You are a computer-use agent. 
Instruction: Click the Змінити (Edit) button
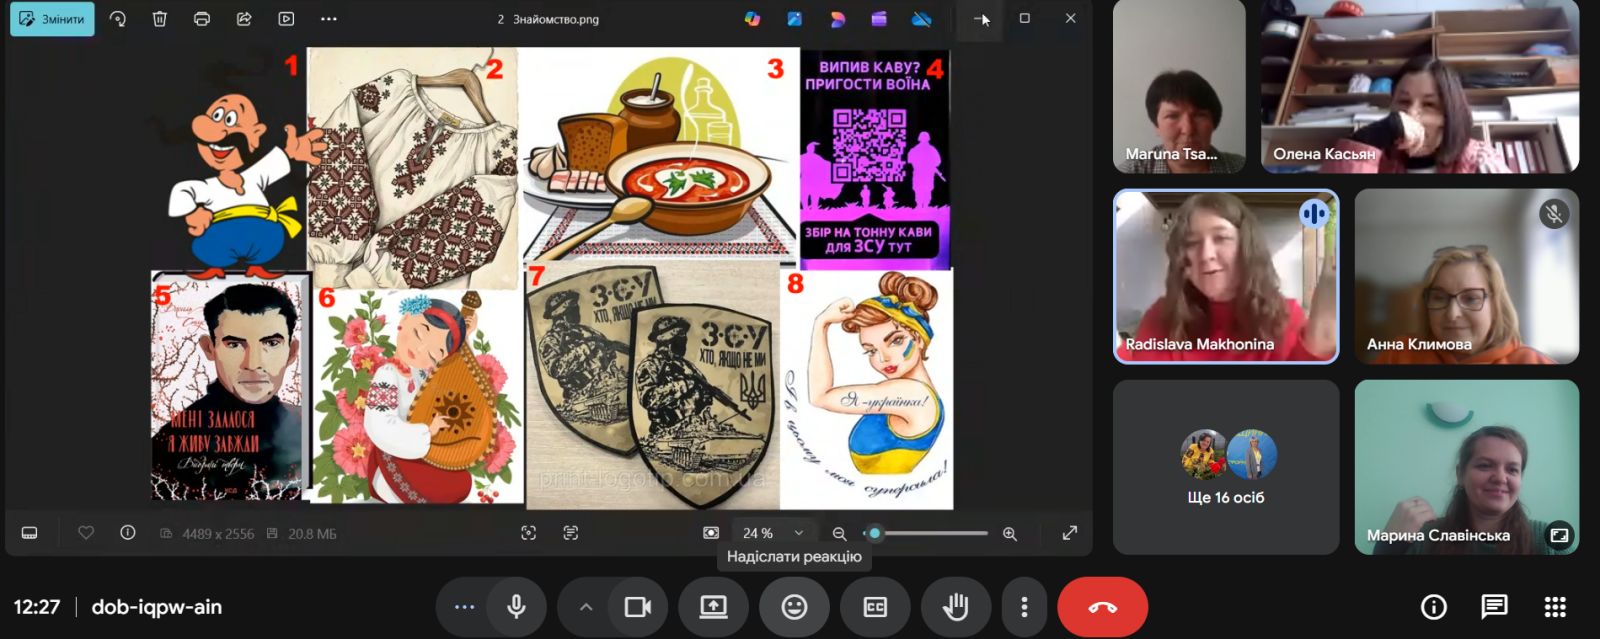coord(52,19)
